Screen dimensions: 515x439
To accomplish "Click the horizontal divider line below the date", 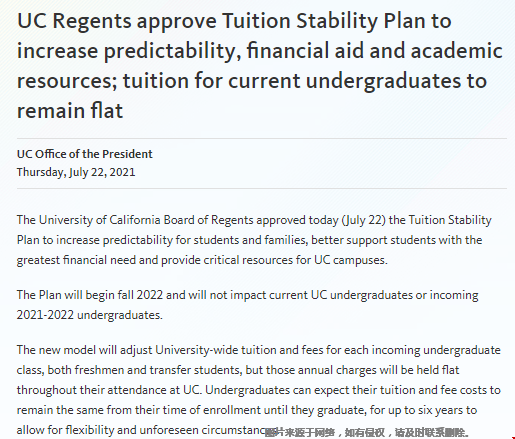I will click(x=262, y=188).
